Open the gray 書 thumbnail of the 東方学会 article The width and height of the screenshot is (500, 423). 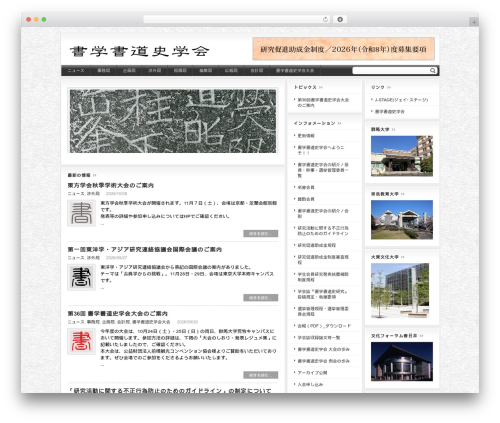[81, 213]
